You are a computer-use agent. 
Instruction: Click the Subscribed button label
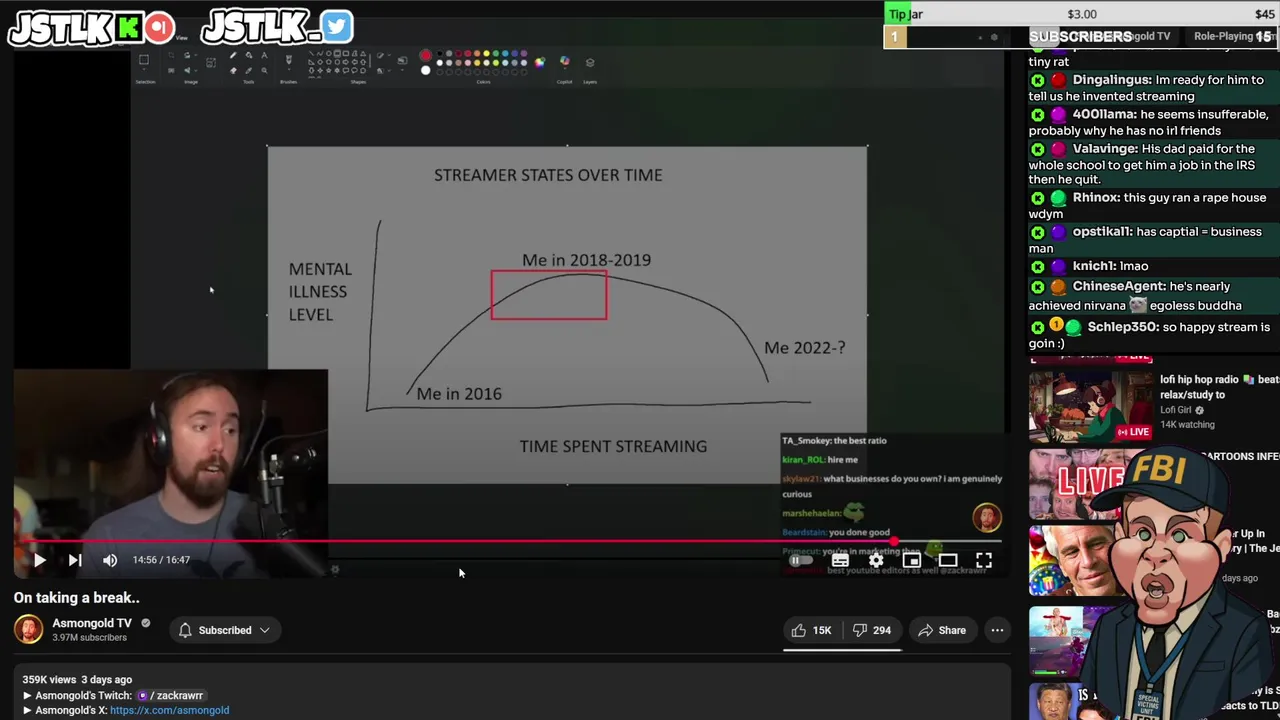pos(225,630)
